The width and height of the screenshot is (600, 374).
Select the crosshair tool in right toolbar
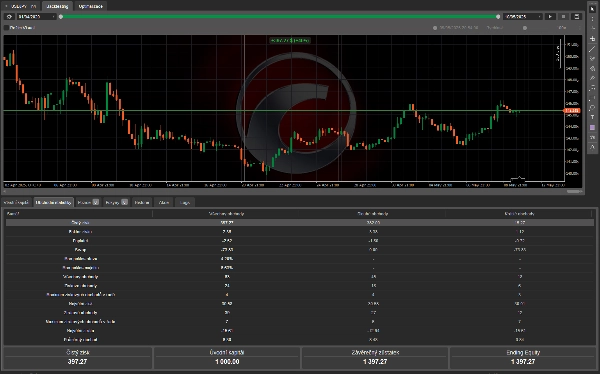tap(592, 39)
